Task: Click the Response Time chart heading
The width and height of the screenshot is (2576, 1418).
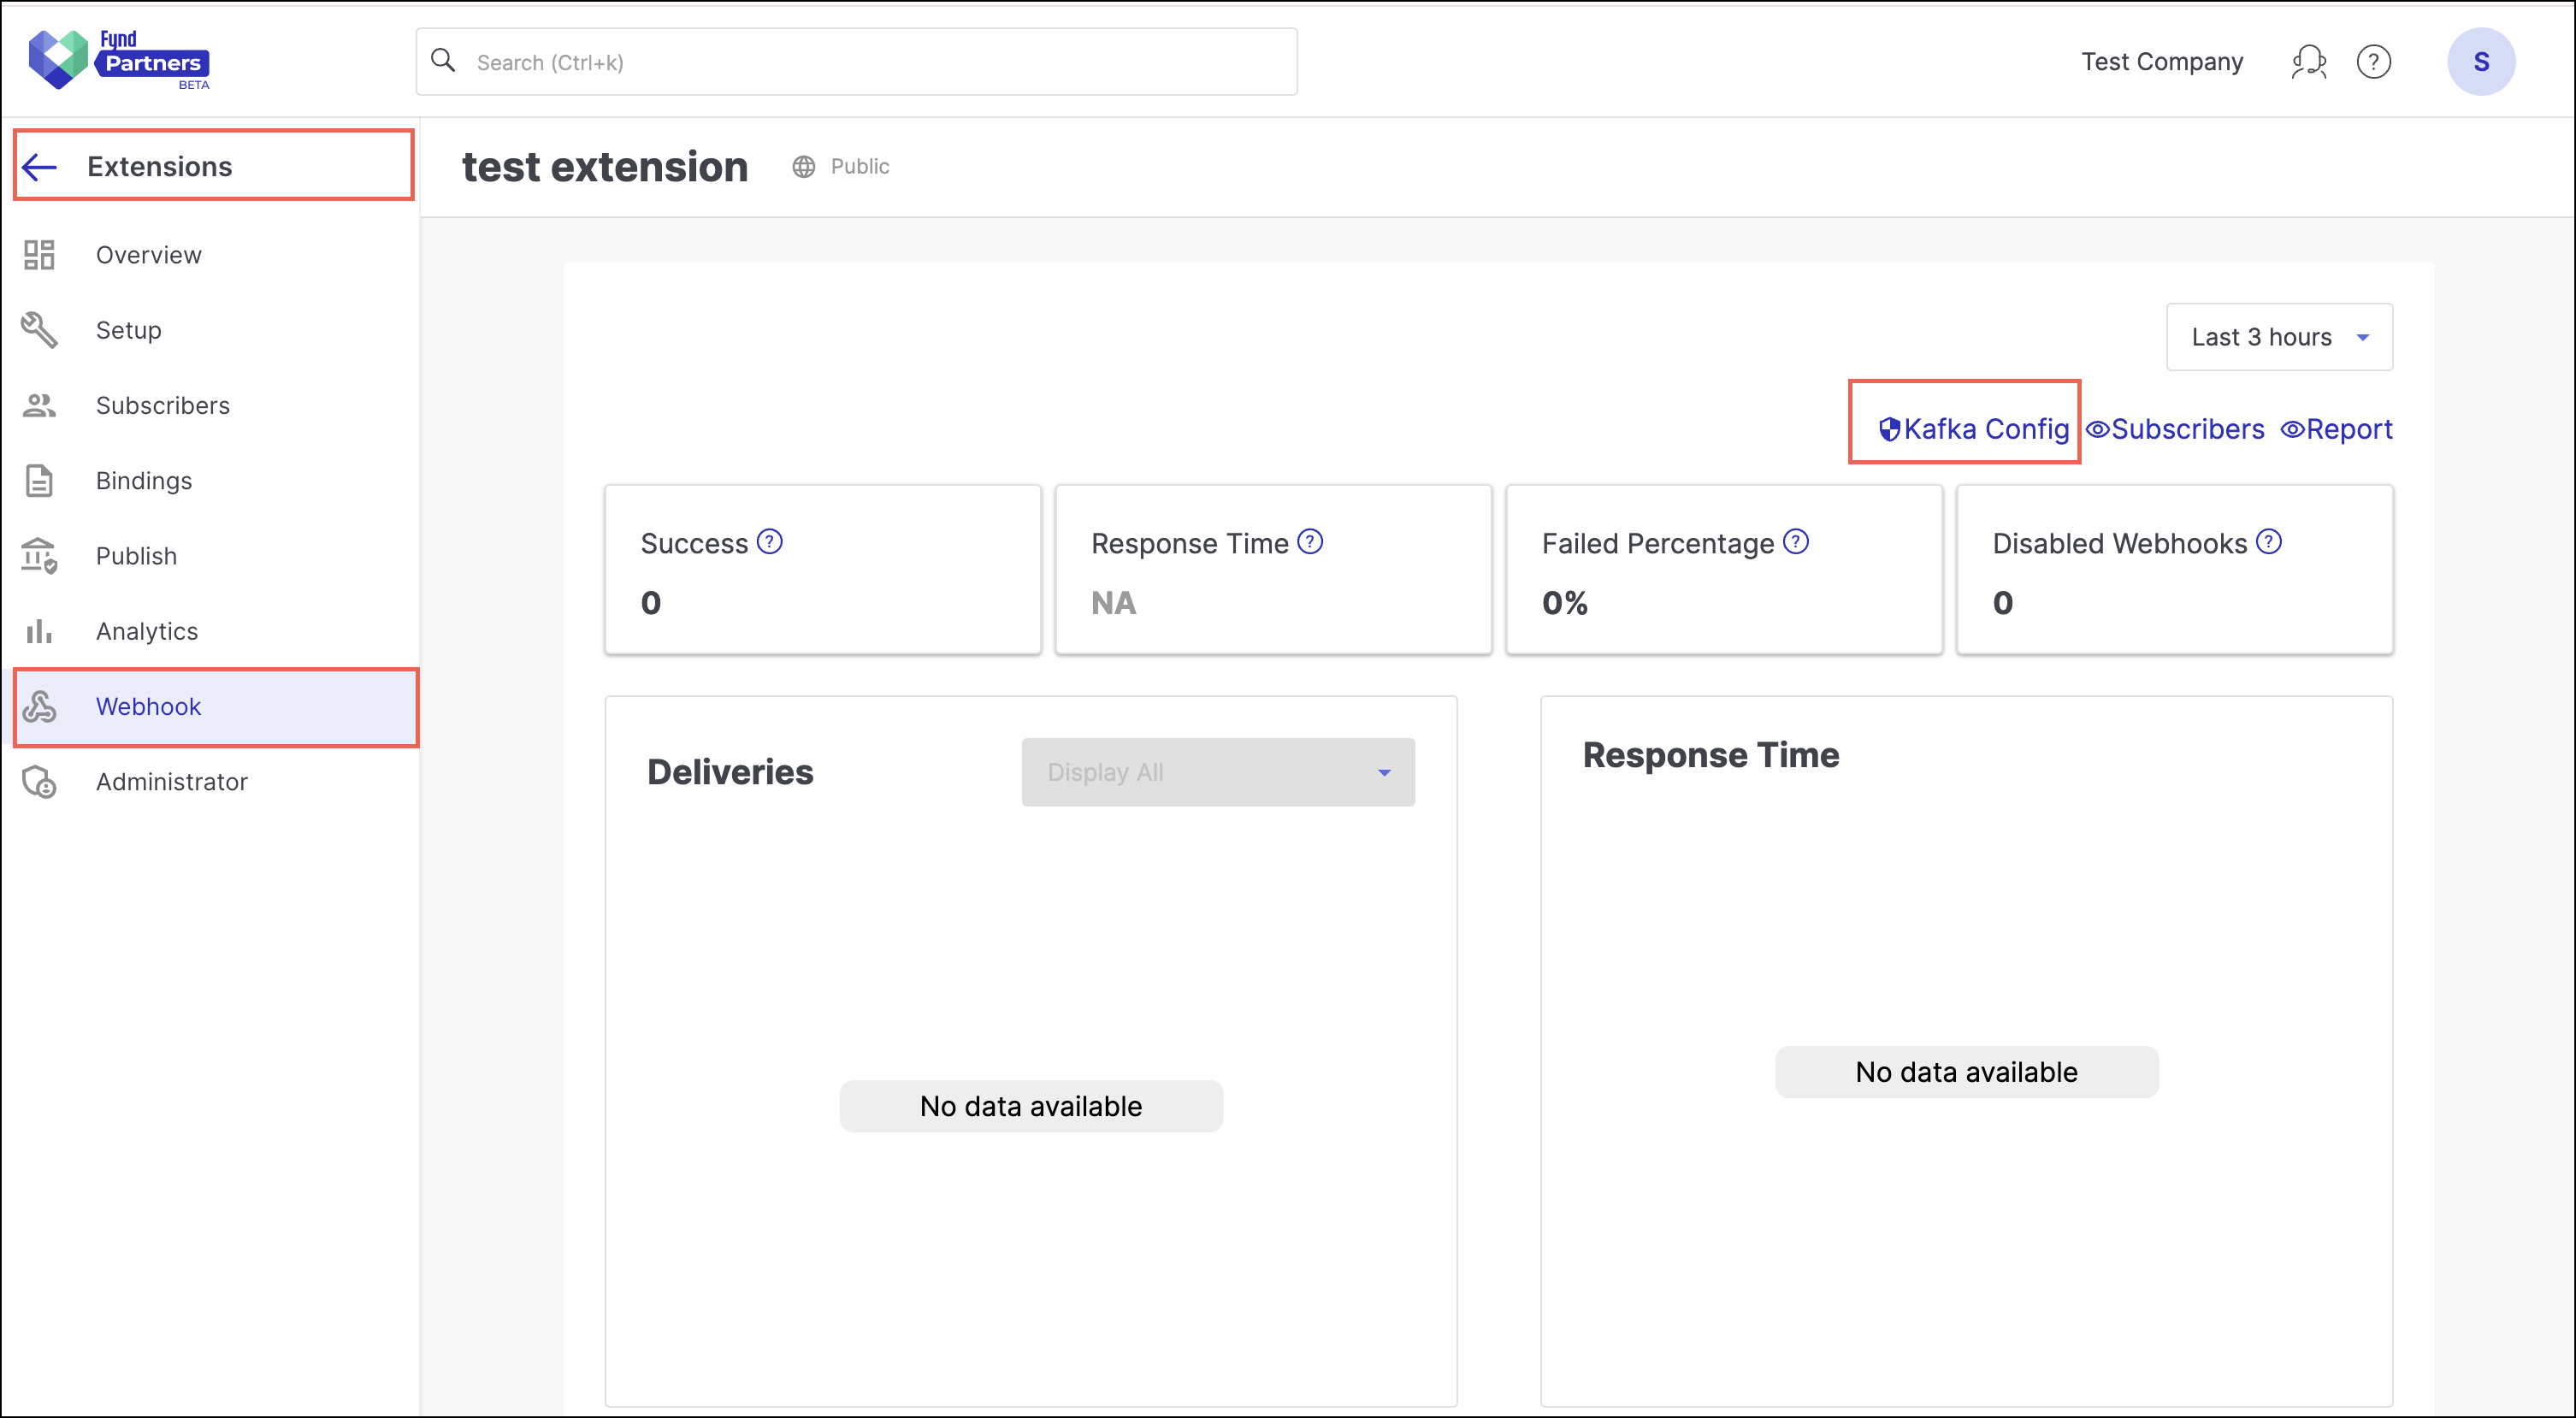Action: (1711, 755)
